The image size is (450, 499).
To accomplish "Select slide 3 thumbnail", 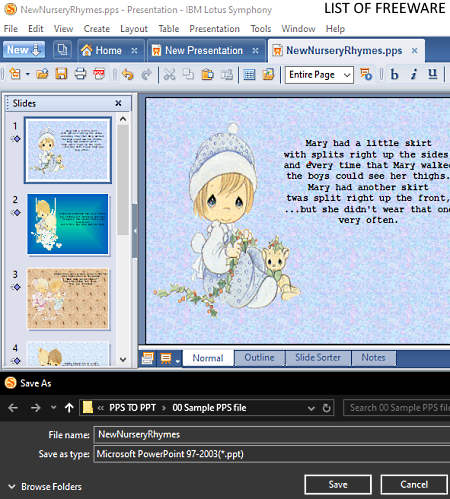I will (x=68, y=299).
